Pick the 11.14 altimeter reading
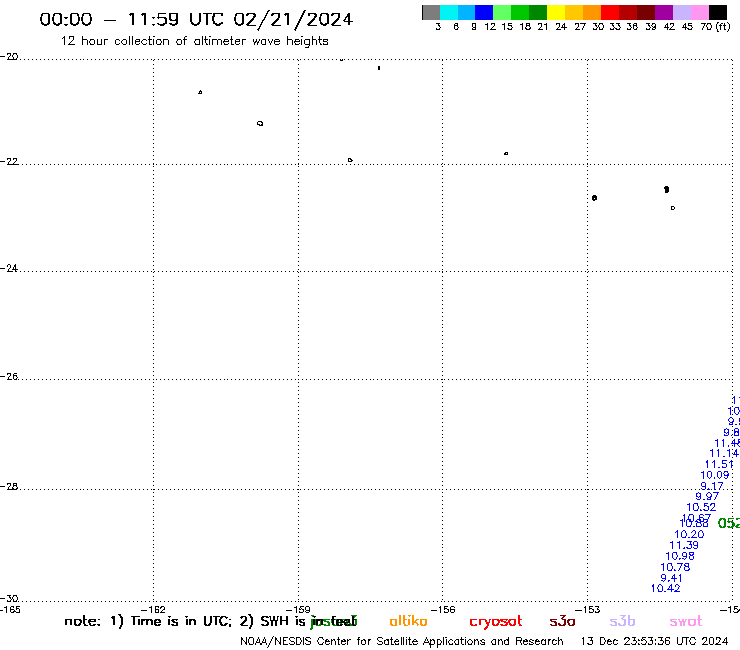Viewport: 740px width, 650px height. pyautogui.click(x=723, y=453)
